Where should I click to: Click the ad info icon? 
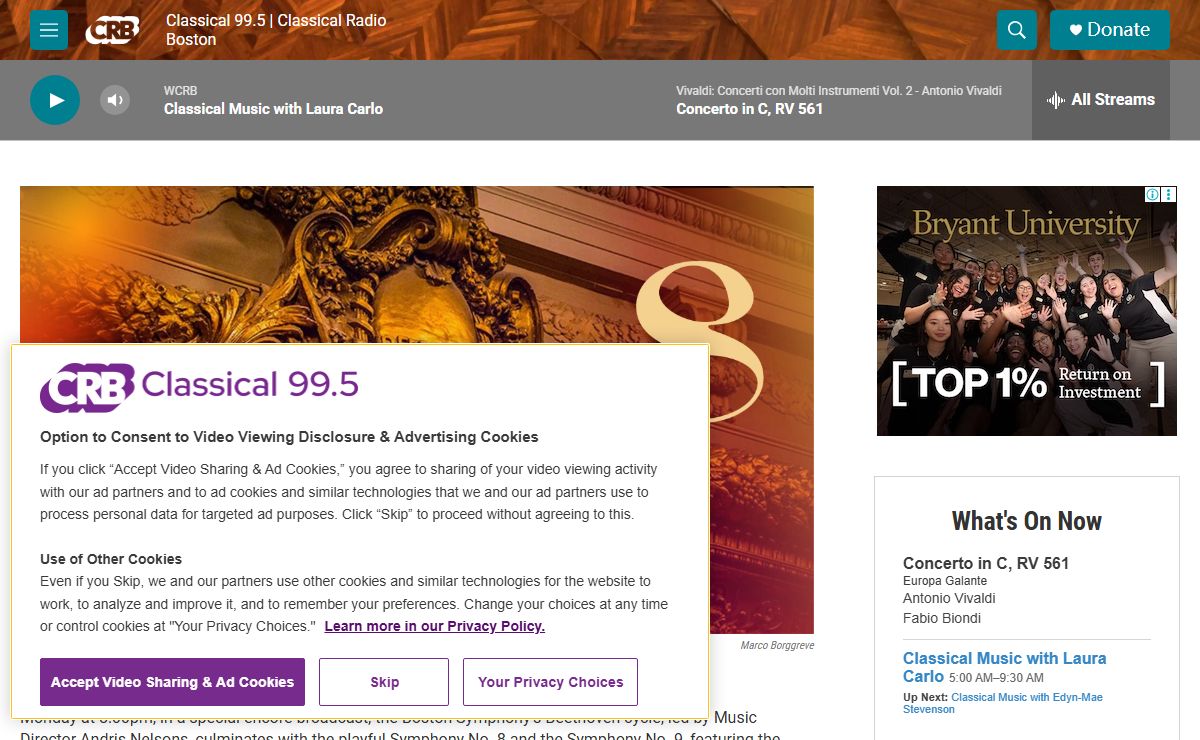1152,194
